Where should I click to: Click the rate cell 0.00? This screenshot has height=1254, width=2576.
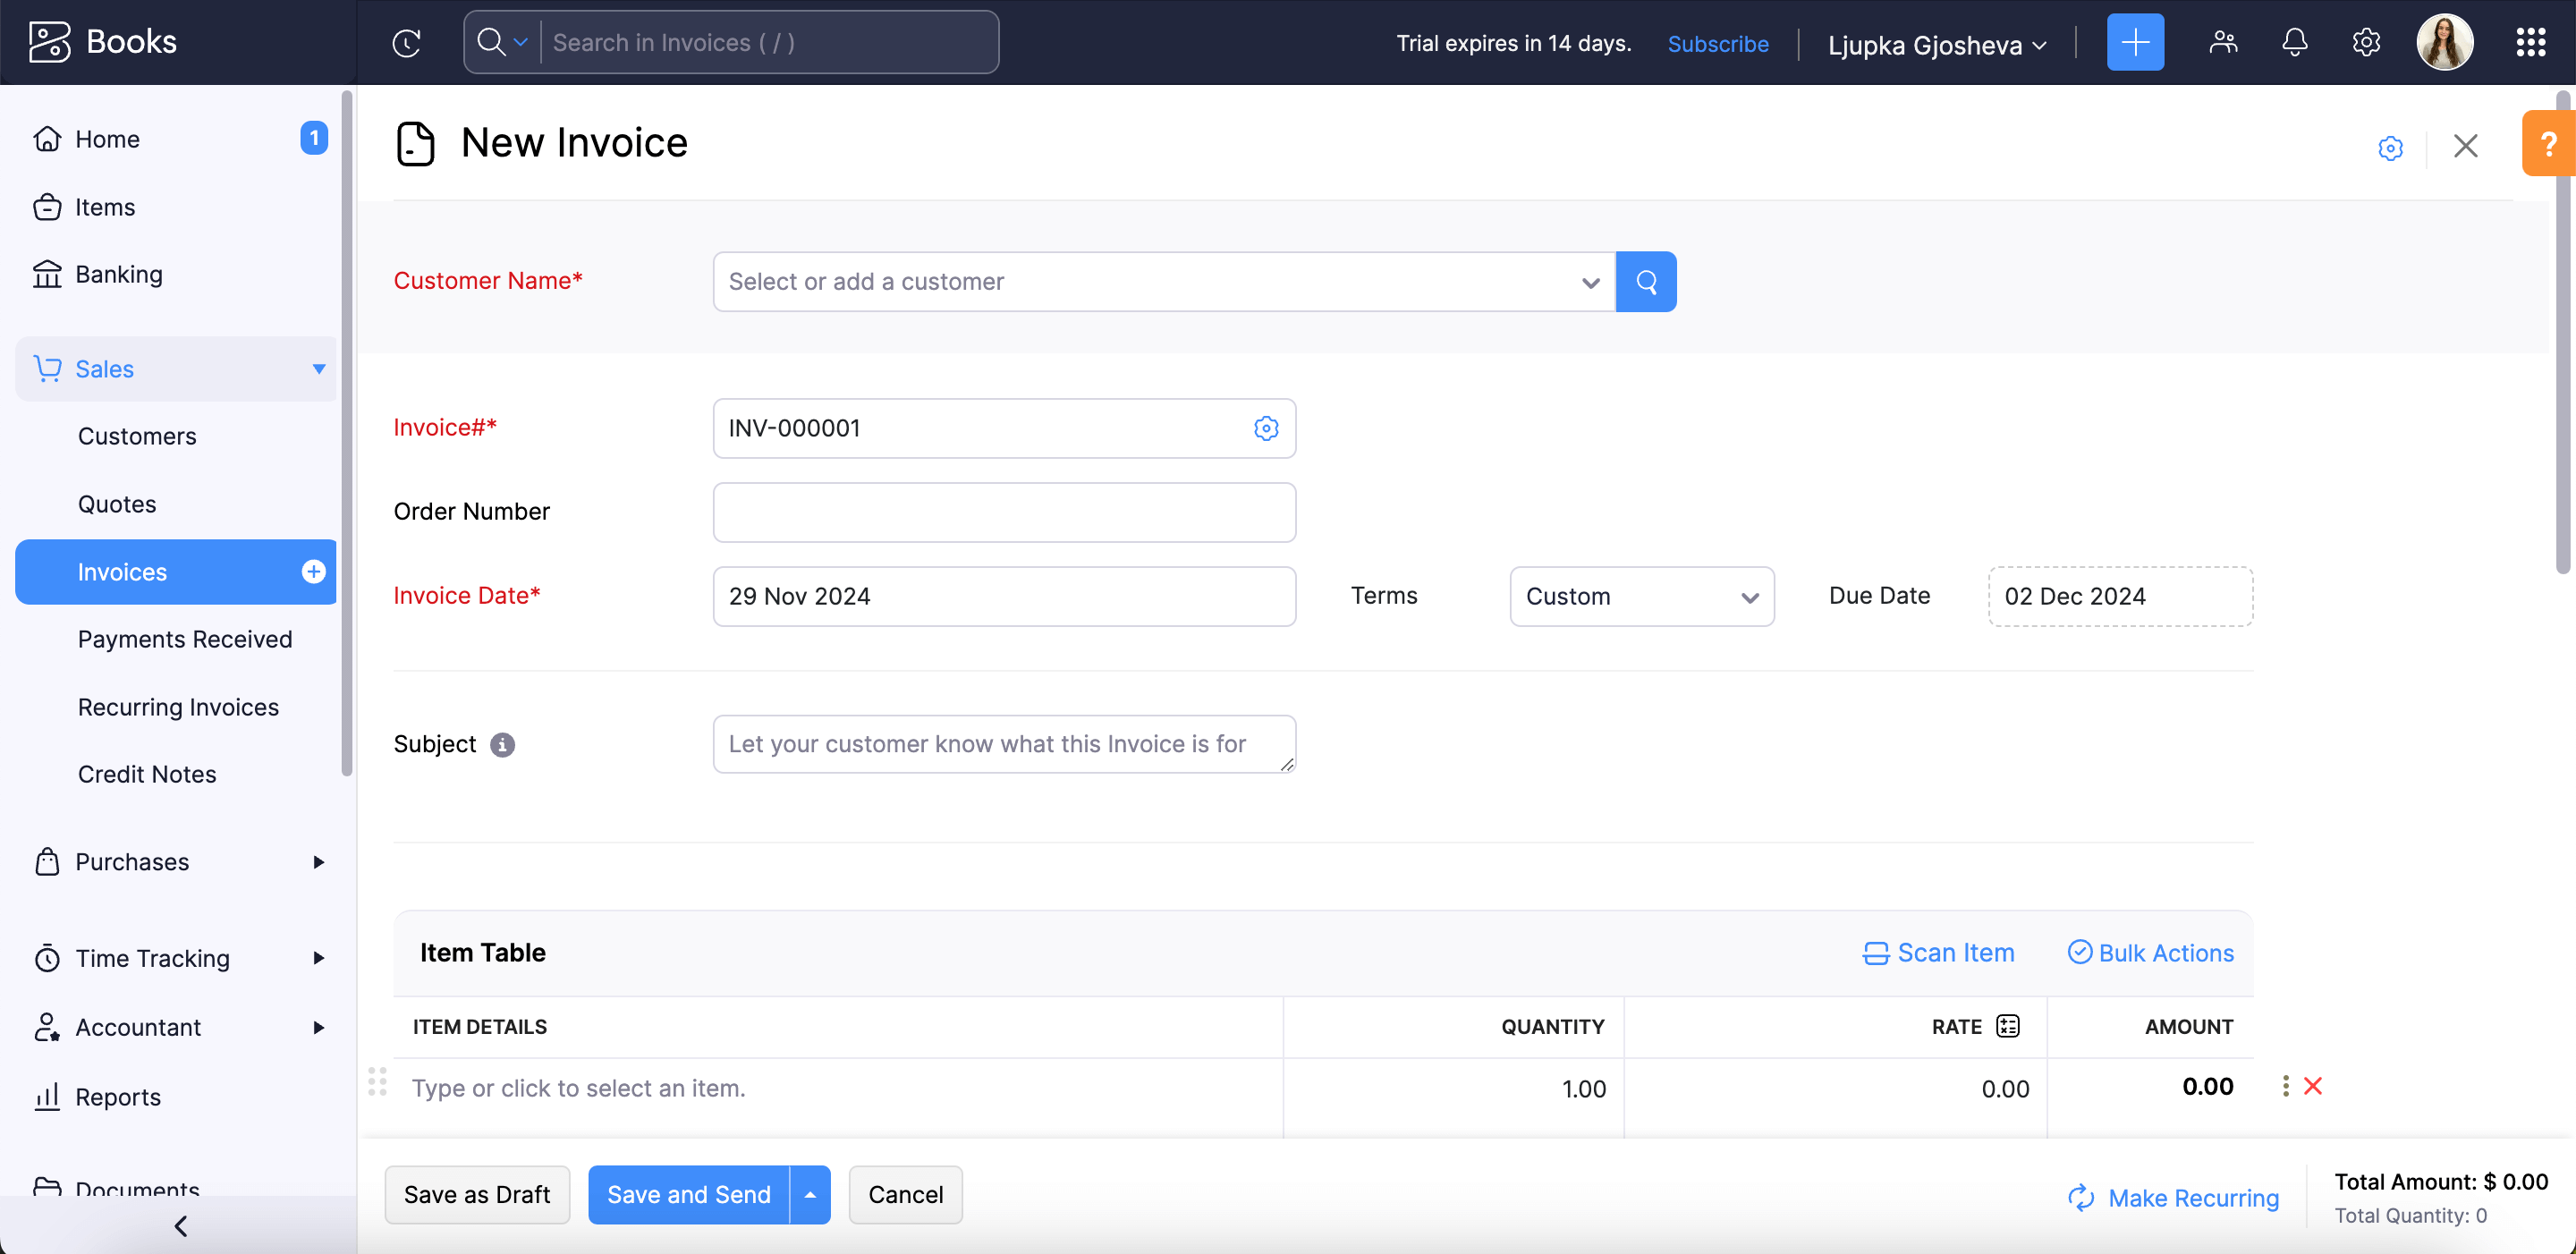1835,1089
